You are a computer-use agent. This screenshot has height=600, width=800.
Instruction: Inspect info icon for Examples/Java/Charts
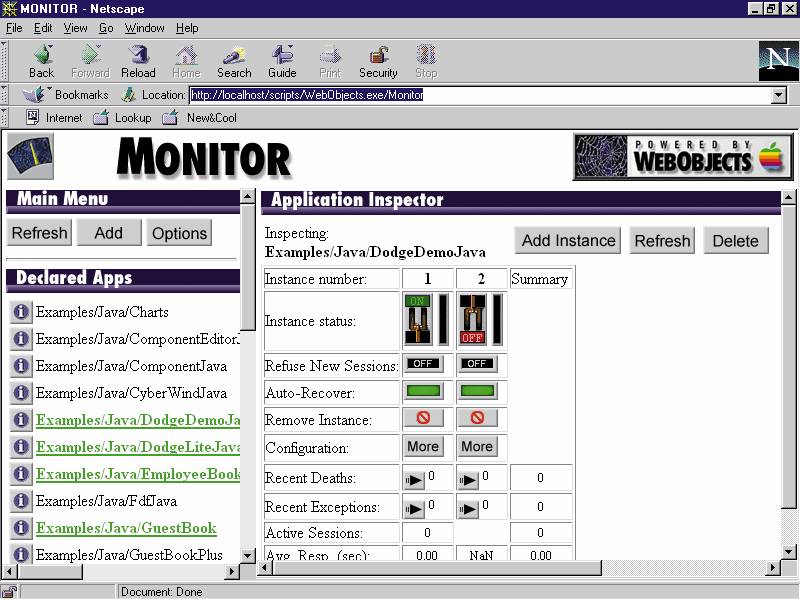click(20, 312)
